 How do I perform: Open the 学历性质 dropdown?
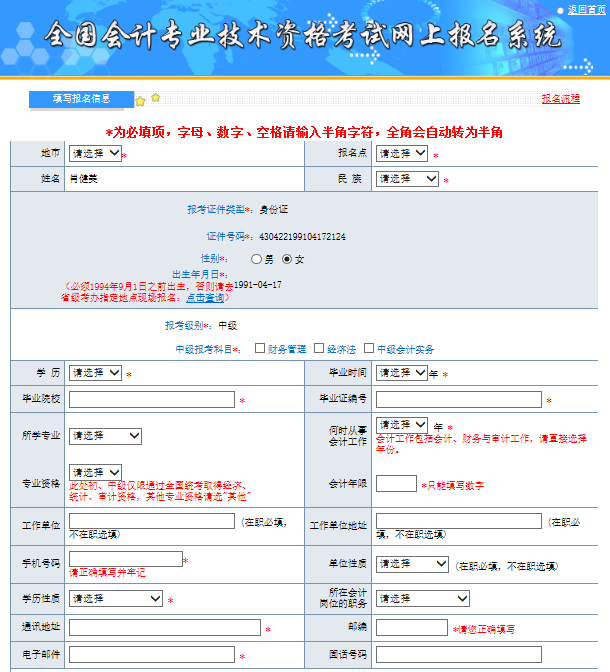point(116,598)
